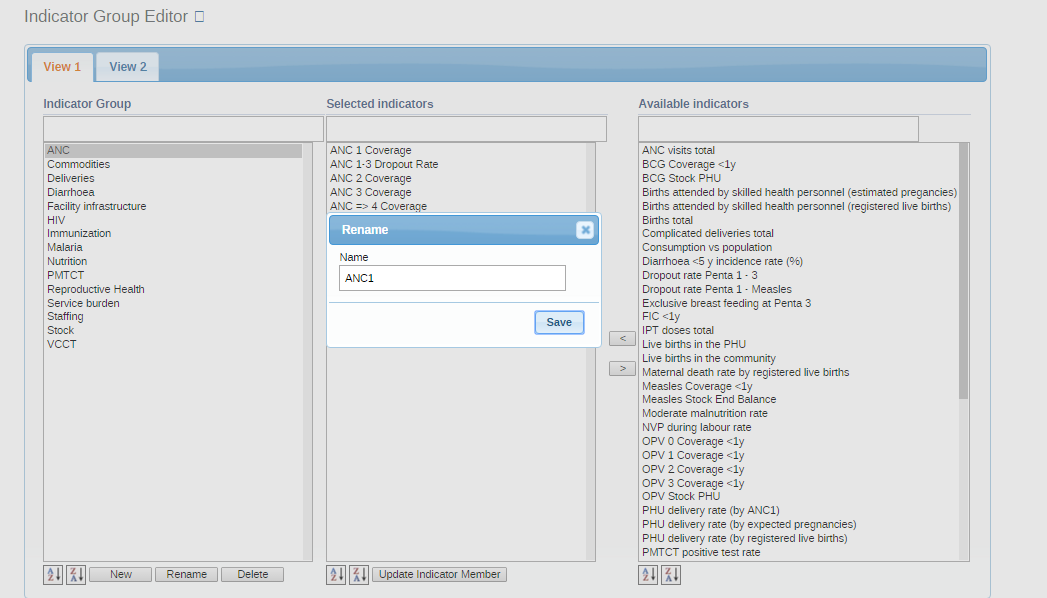Save the renamed indicator group
This screenshot has height=598, width=1047.
(559, 322)
